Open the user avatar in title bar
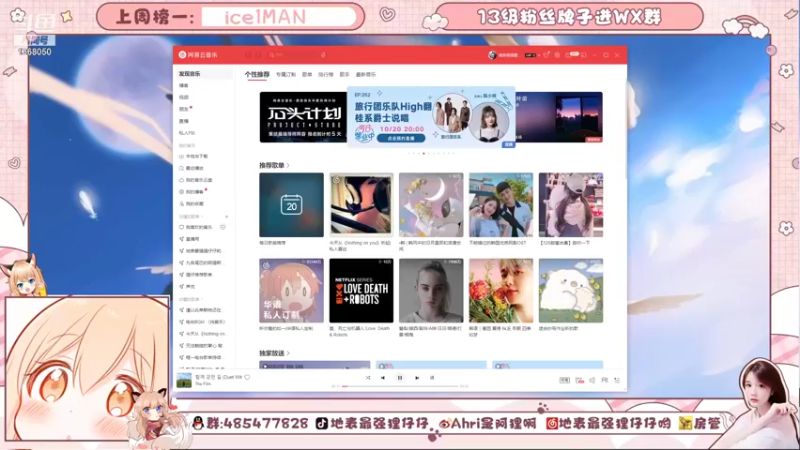Image resolution: width=800 pixels, height=450 pixels. (x=492, y=55)
